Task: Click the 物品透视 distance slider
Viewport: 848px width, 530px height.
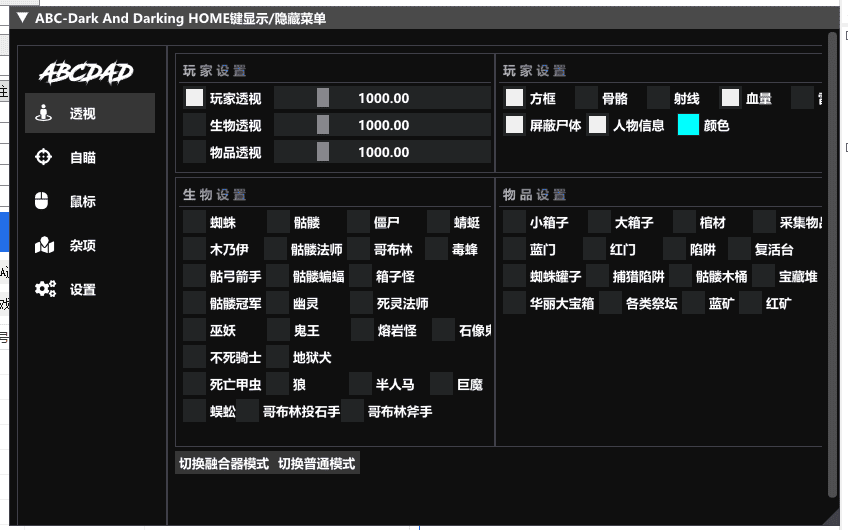Action: (x=382, y=152)
